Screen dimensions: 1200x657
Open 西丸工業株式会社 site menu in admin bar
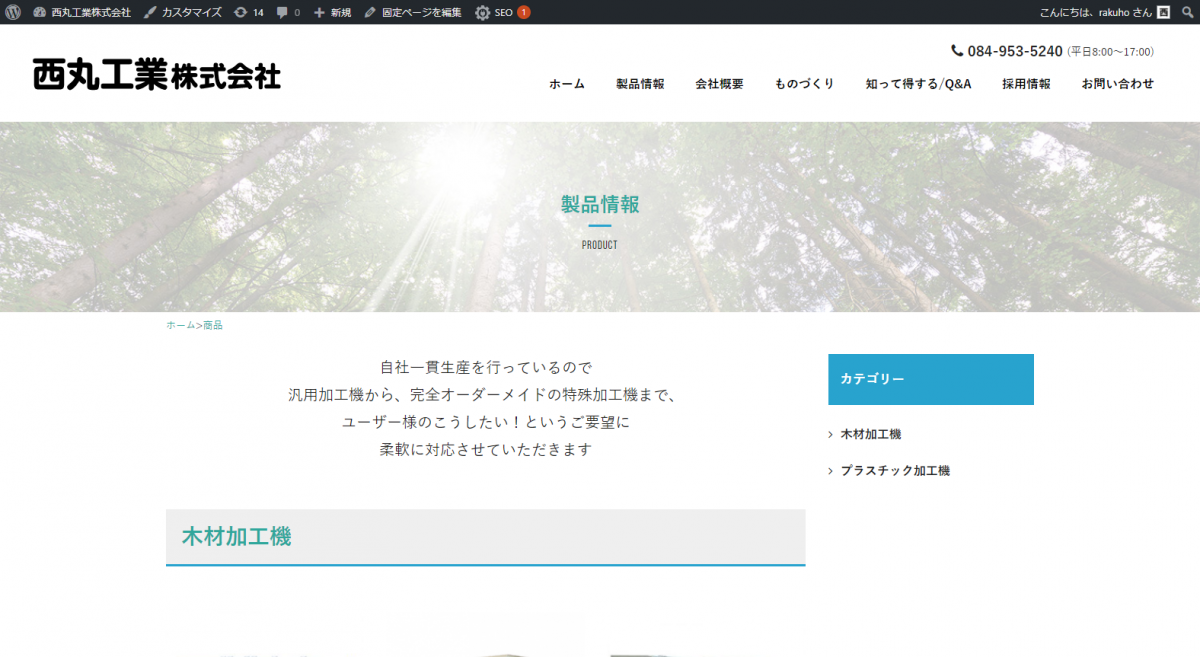click(82, 12)
